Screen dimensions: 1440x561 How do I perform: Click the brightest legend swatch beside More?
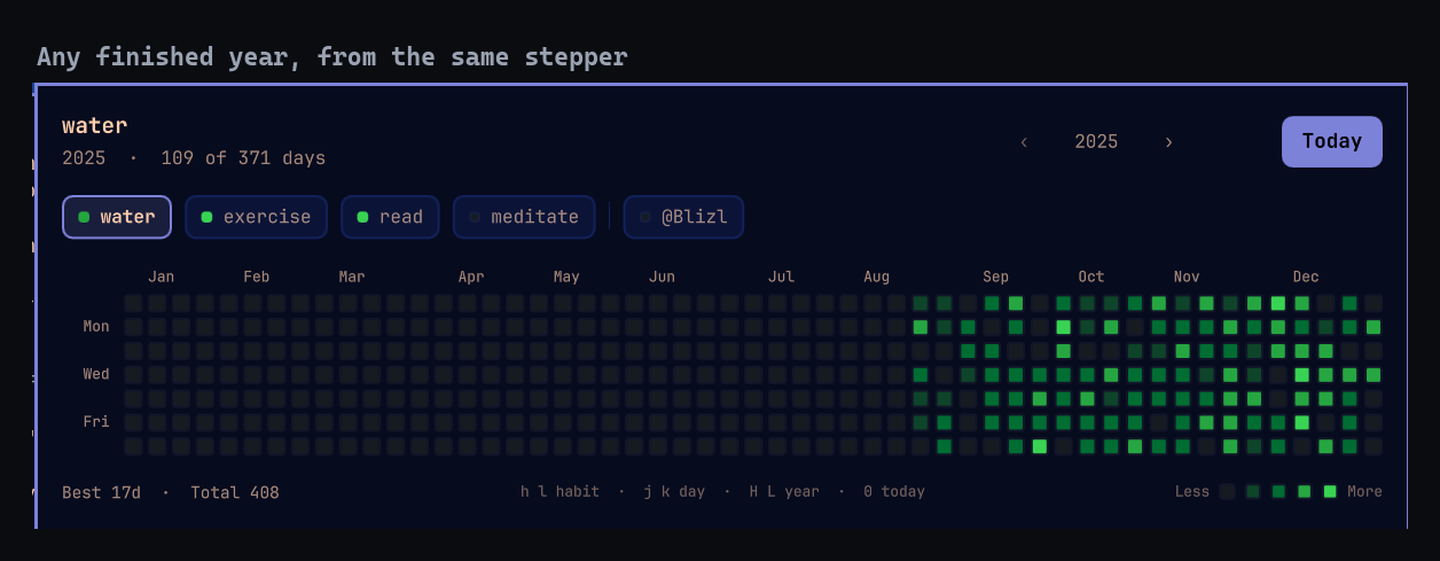coord(1330,491)
